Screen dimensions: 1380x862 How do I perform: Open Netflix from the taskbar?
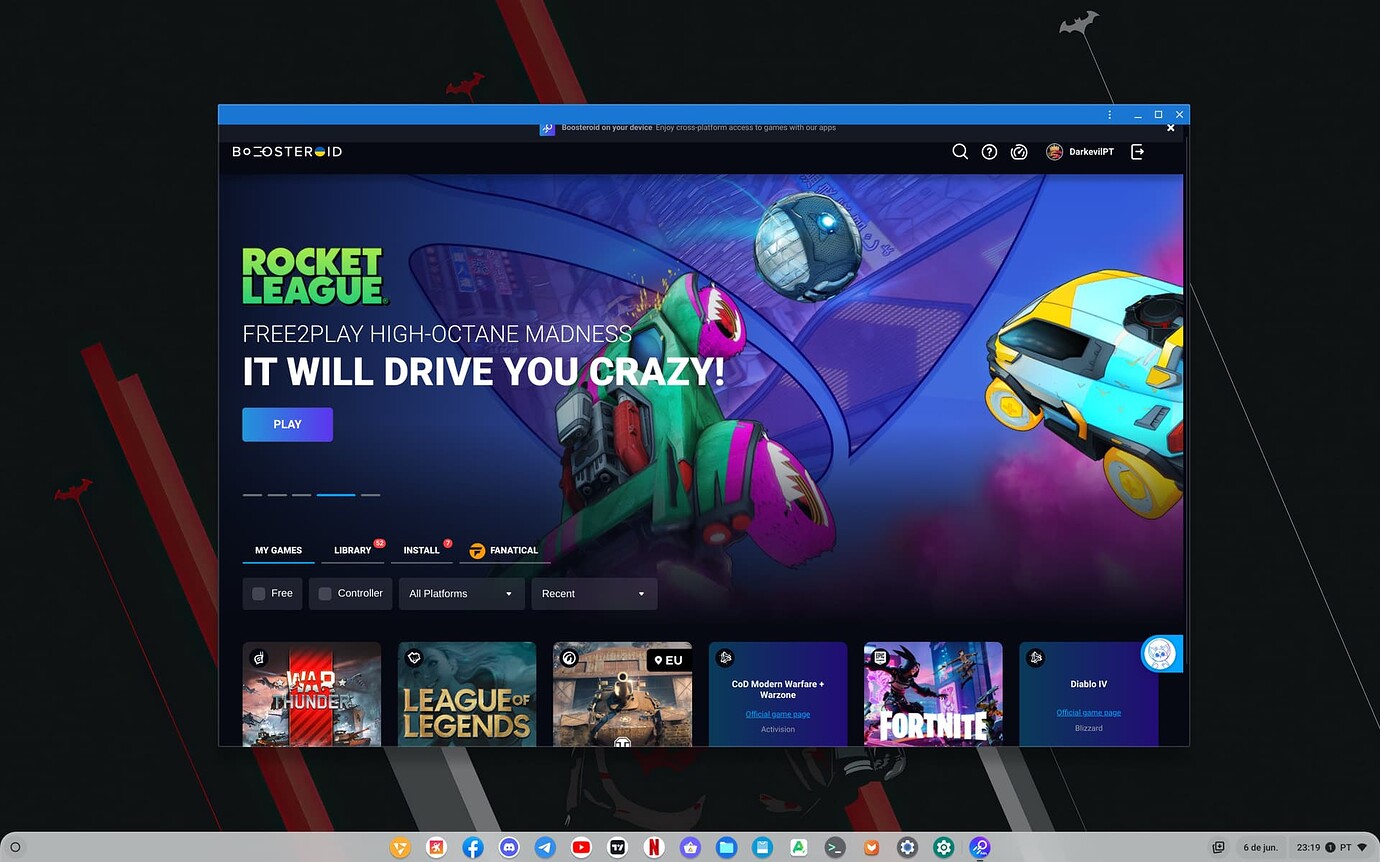(654, 847)
